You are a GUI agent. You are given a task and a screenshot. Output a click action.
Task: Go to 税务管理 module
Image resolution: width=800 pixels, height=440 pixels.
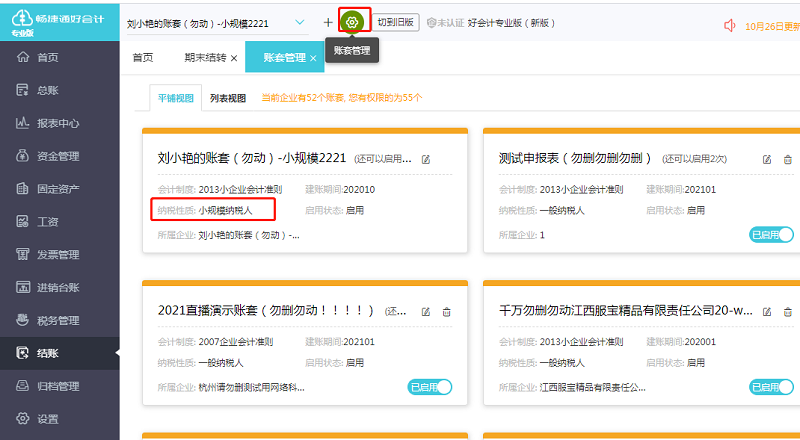[60, 321]
